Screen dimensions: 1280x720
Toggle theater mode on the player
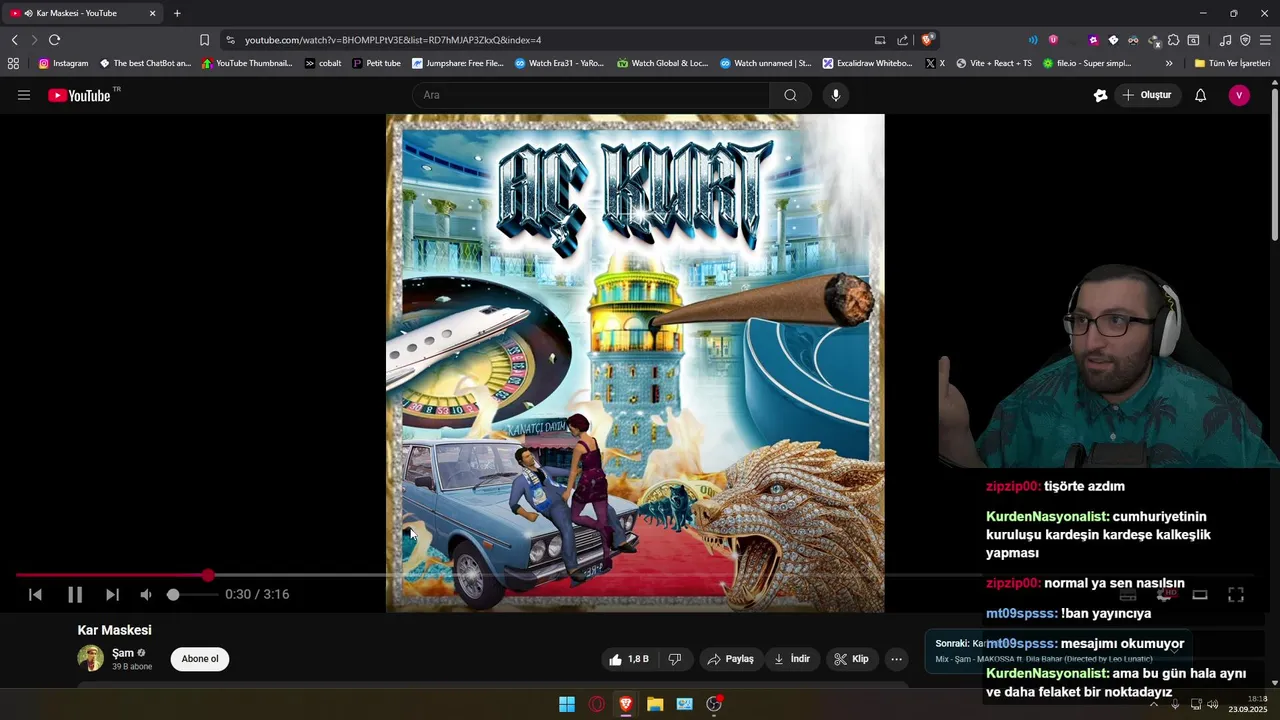click(1200, 594)
